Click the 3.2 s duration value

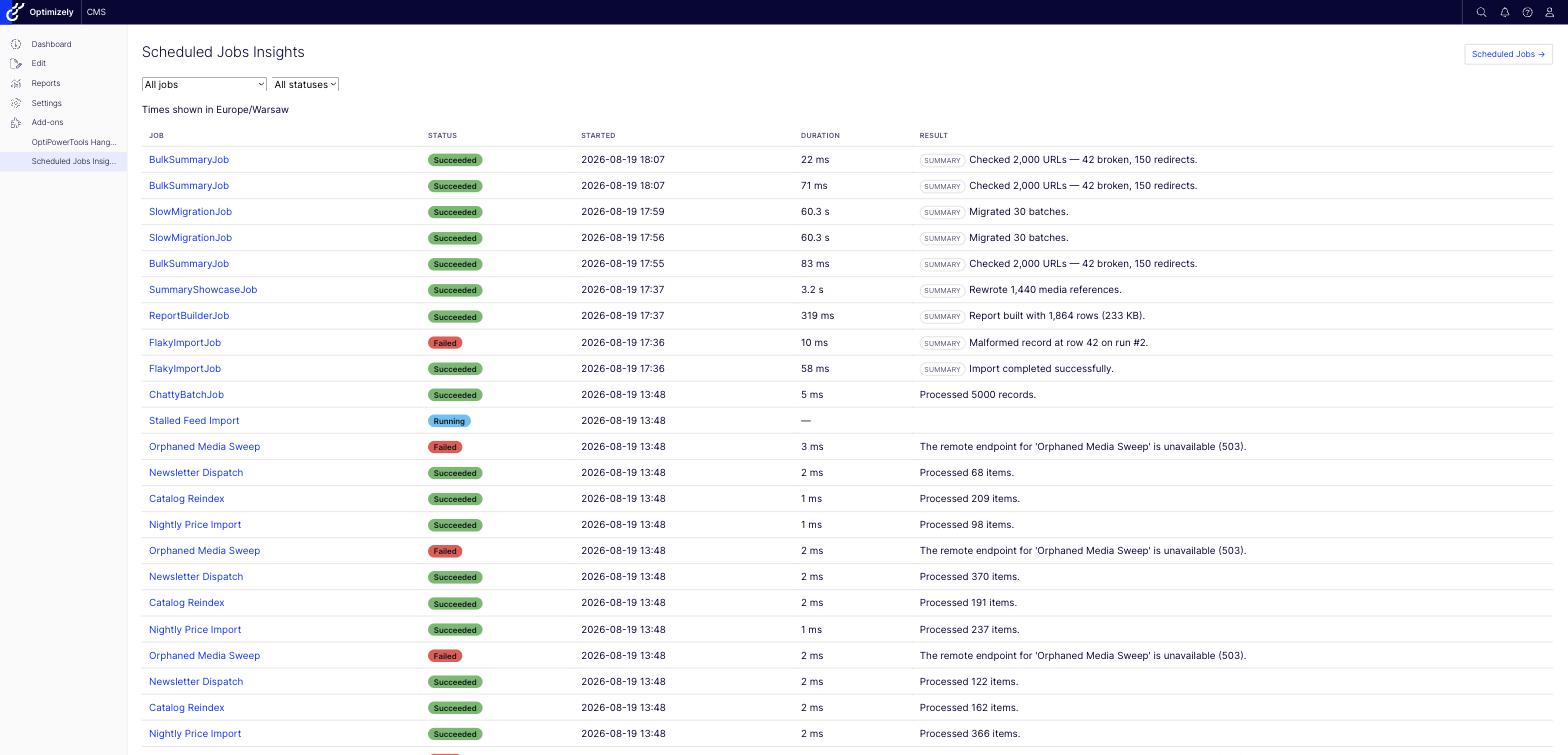pos(812,290)
